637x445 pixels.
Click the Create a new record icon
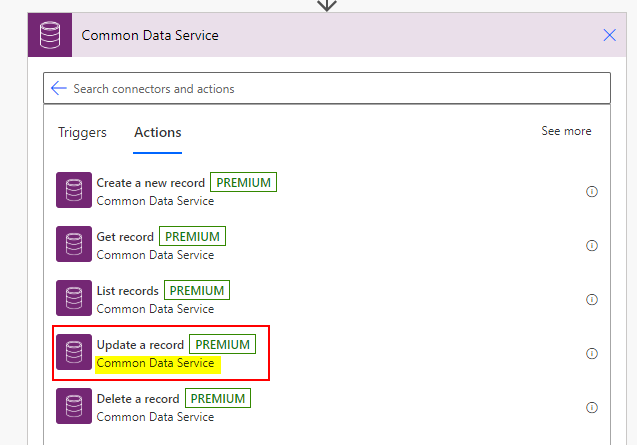73,191
